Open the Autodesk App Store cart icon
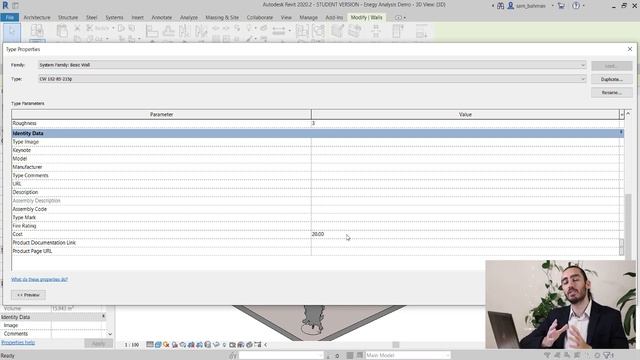The image size is (640, 360). point(562,6)
